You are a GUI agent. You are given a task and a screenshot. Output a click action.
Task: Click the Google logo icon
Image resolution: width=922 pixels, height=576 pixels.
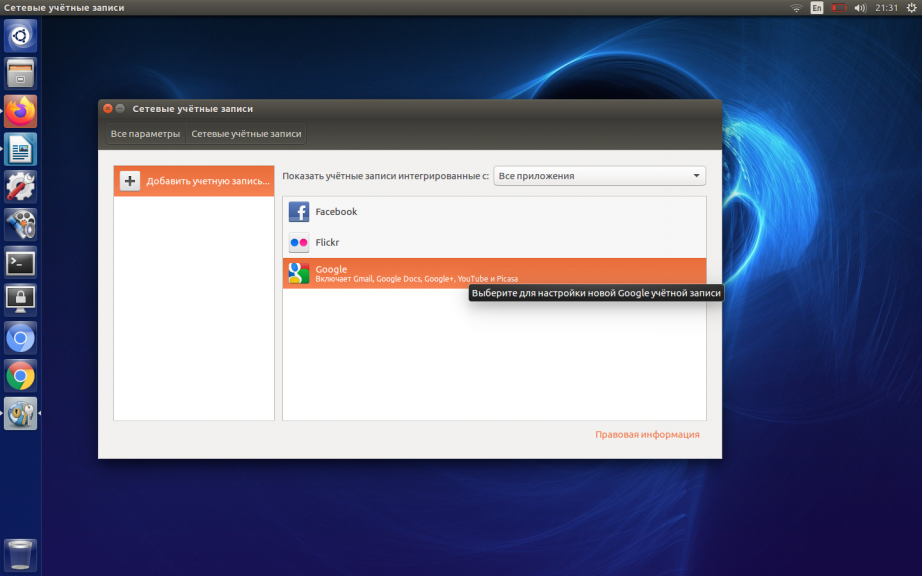point(298,273)
